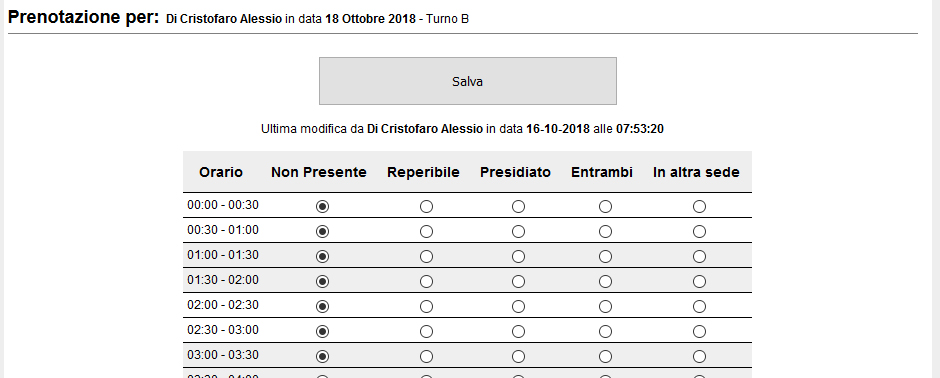The image size is (940, 378).
Task: Click the Salva button
Action: coord(468,81)
